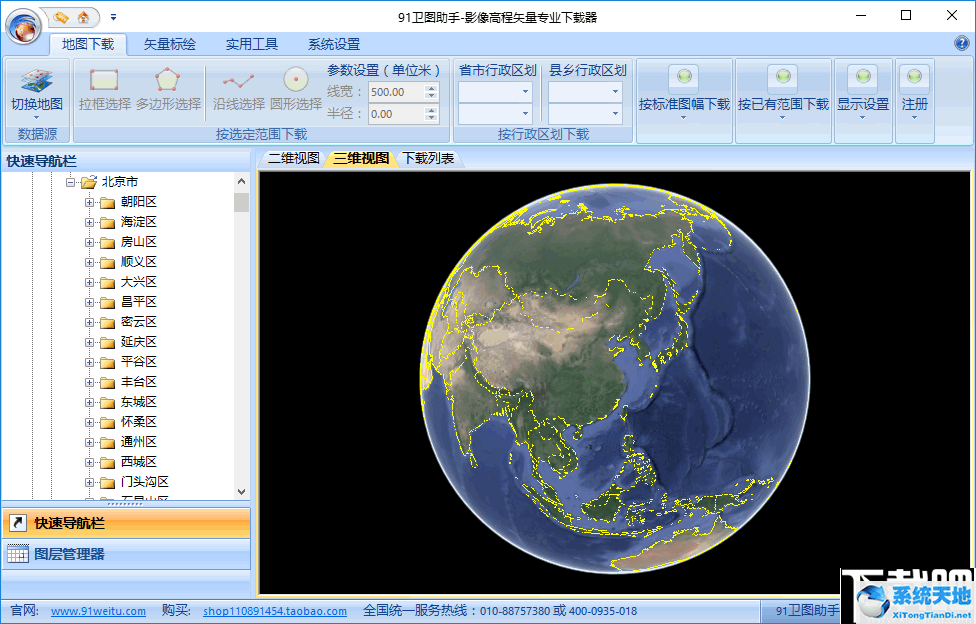Click the navigation tree scrollbar down arrow

pyautogui.click(x=242, y=491)
